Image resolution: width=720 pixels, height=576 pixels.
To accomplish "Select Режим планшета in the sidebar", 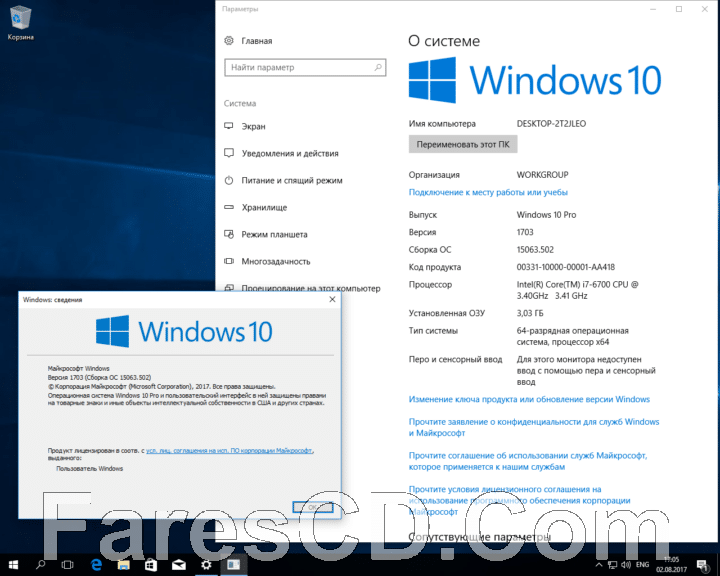I will (274, 235).
